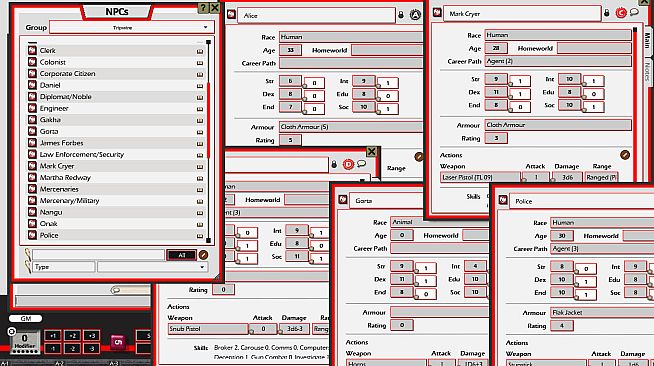Screen dimensions: 654x366
Task: Click Career Path field on Mark Cryer sheet
Action: [x=558, y=61]
